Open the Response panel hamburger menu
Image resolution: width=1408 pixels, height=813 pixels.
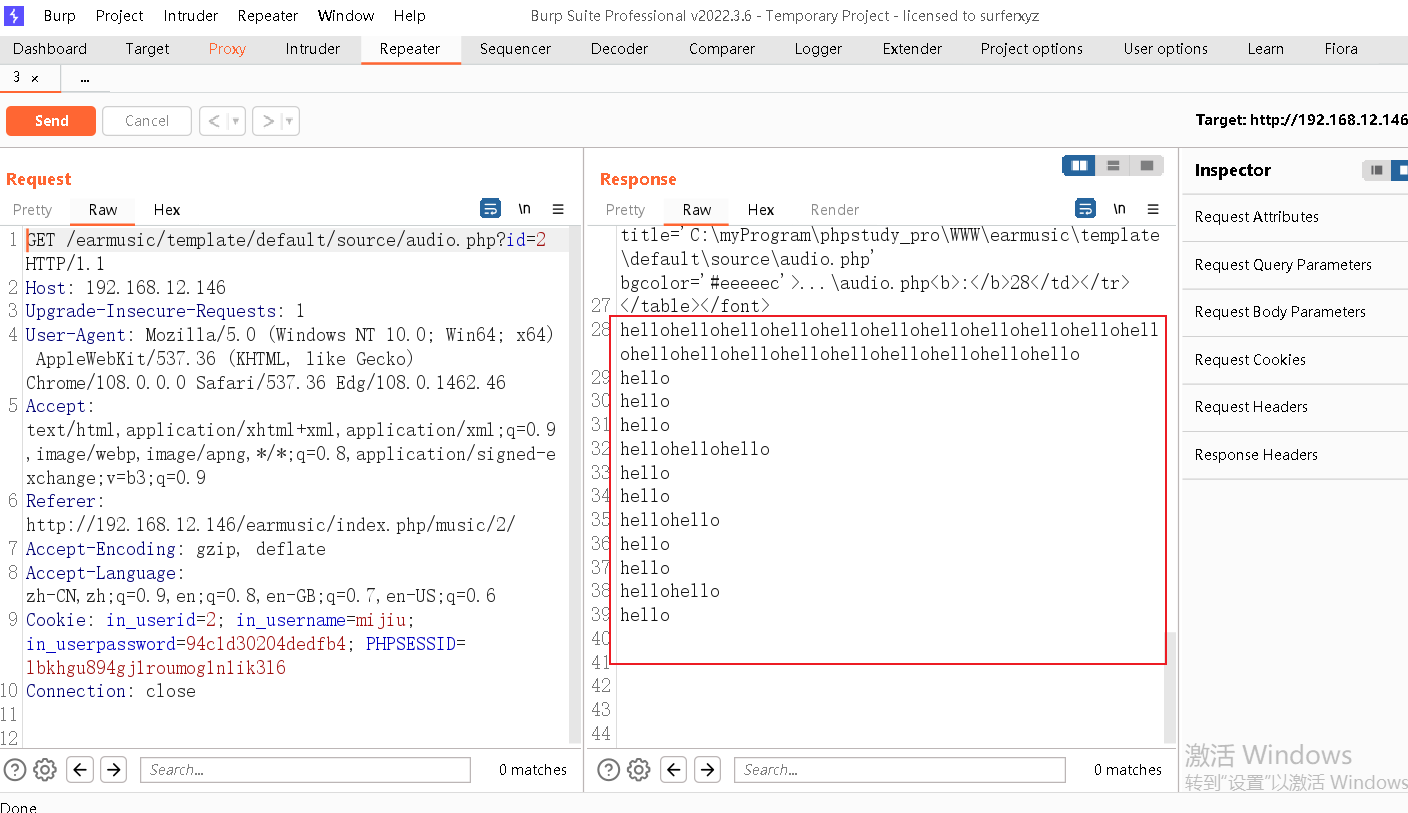pyautogui.click(x=1153, y=209)
